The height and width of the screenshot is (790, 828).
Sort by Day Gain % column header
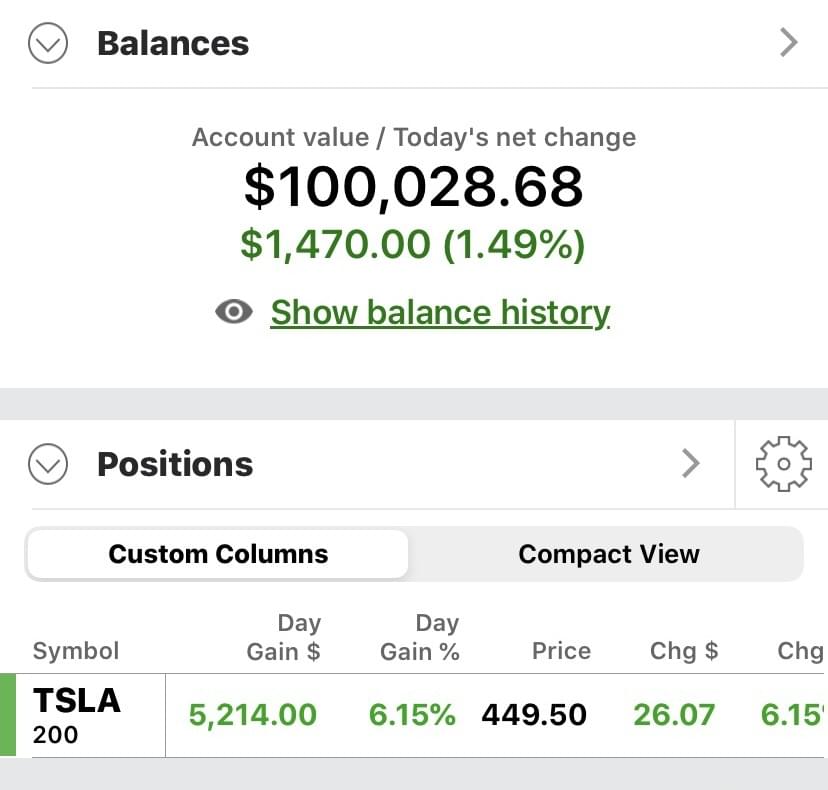pos(420,638)
